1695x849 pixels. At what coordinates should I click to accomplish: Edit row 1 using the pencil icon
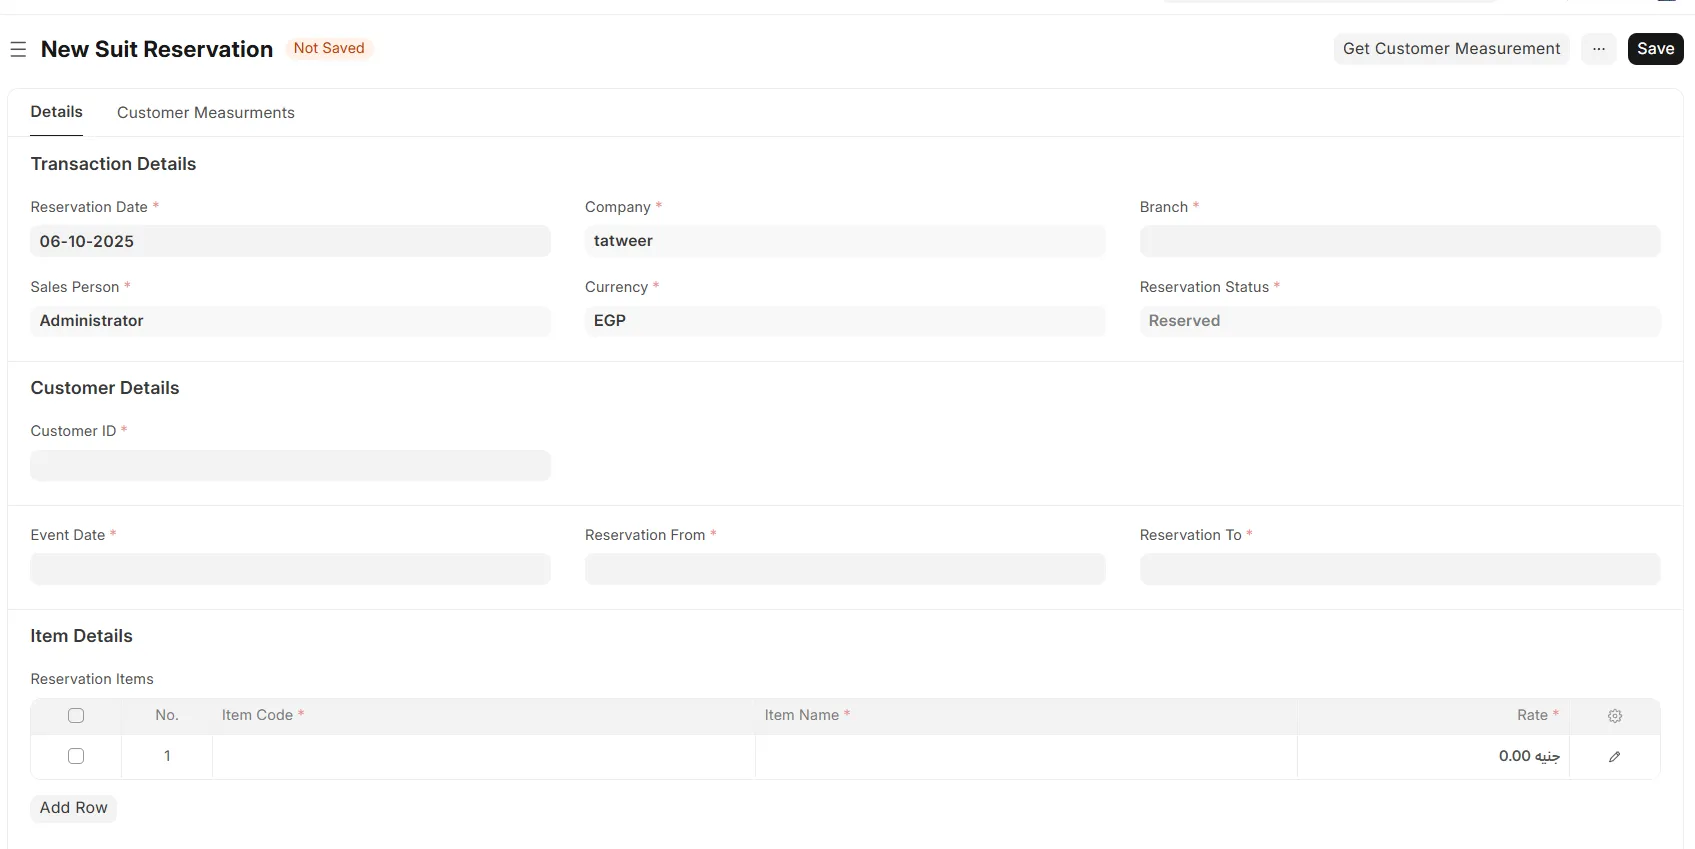tap(1614, 757)
